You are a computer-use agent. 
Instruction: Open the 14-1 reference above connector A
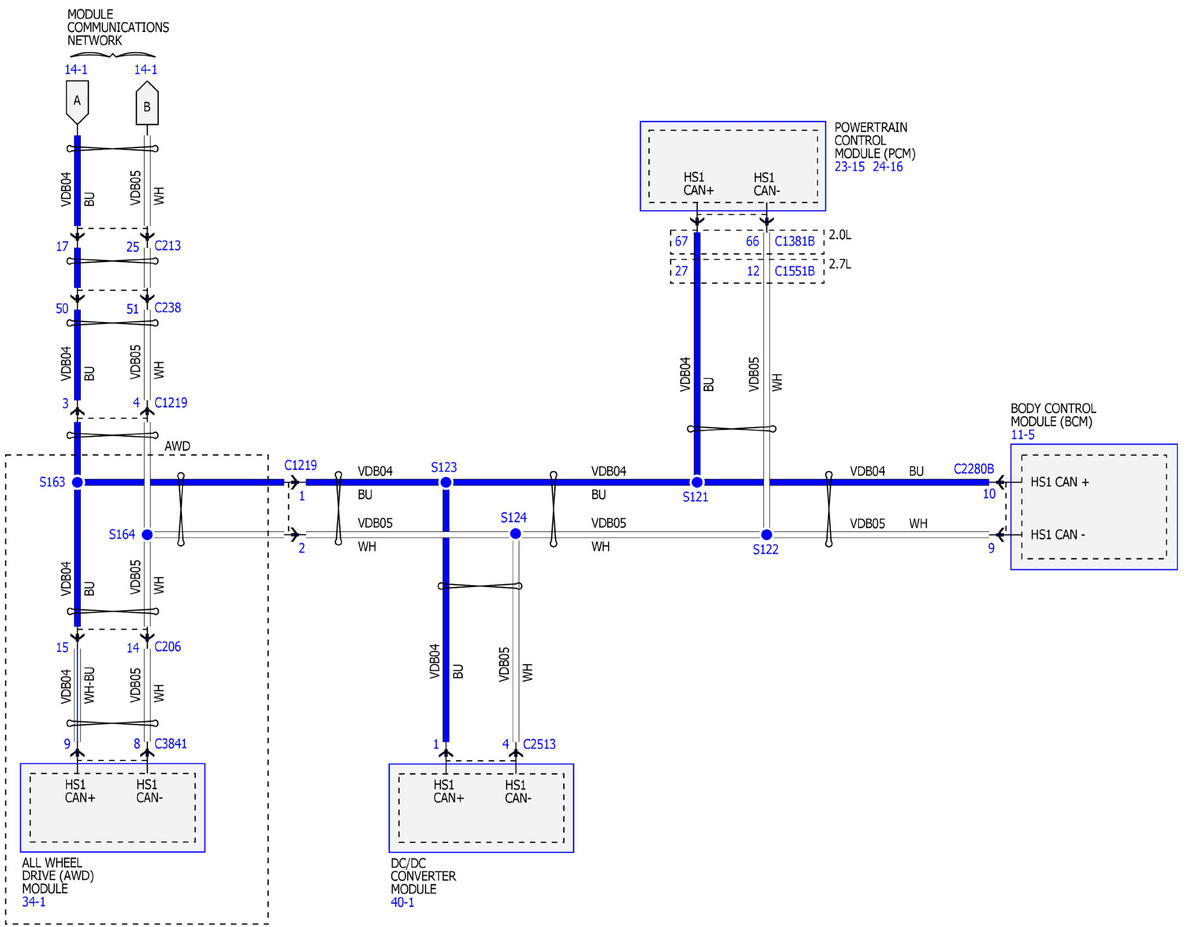[x=76, y=70]
